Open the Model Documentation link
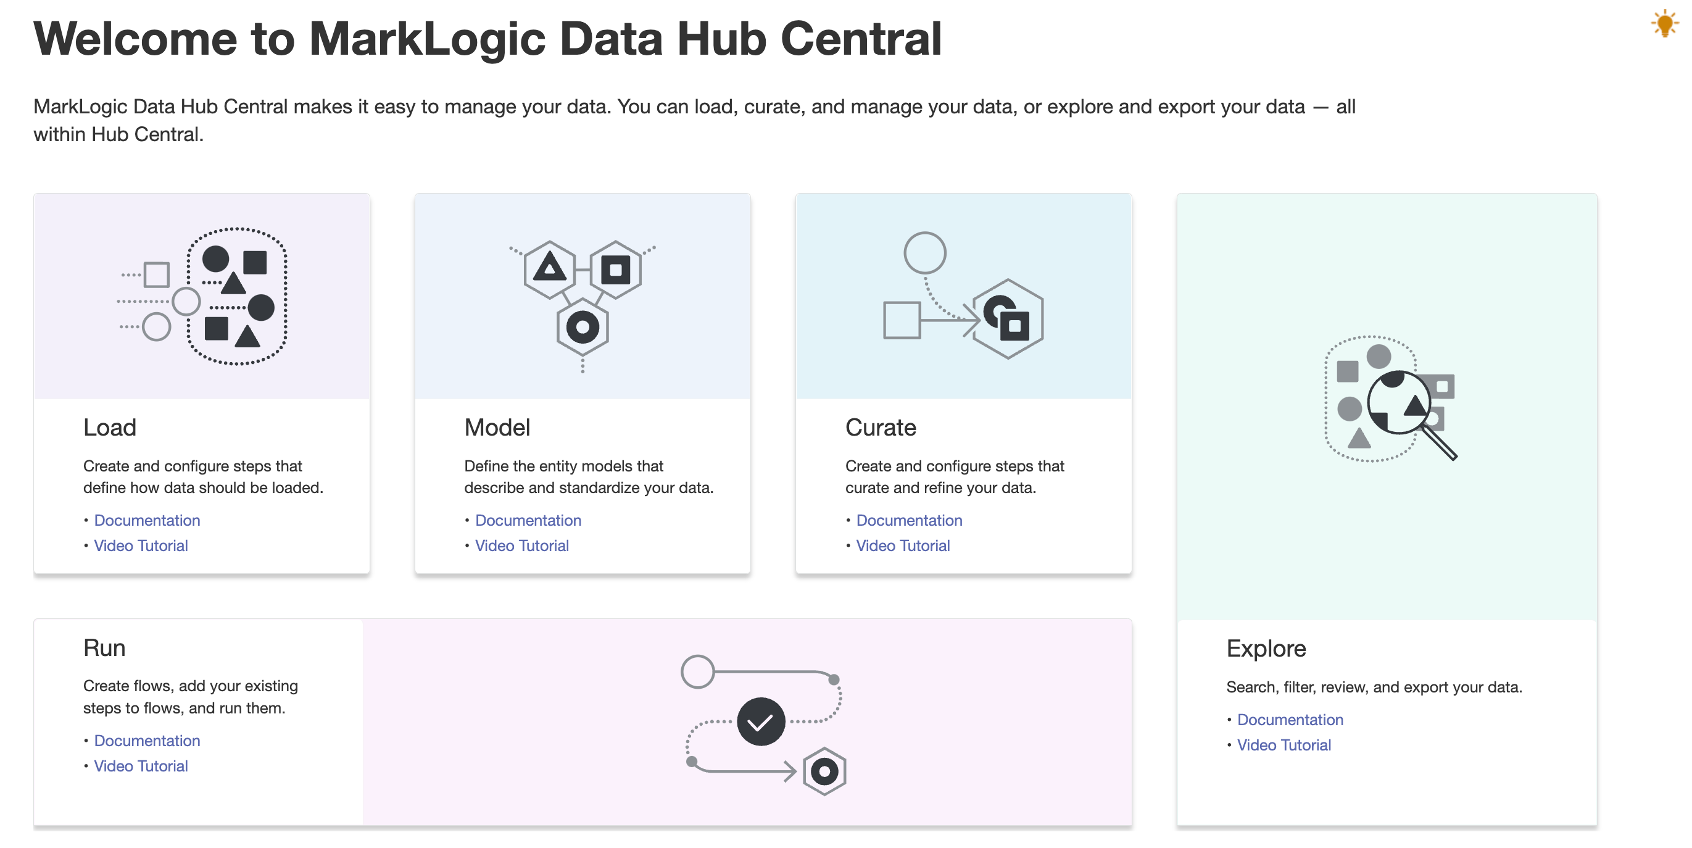 click(528, 520)
